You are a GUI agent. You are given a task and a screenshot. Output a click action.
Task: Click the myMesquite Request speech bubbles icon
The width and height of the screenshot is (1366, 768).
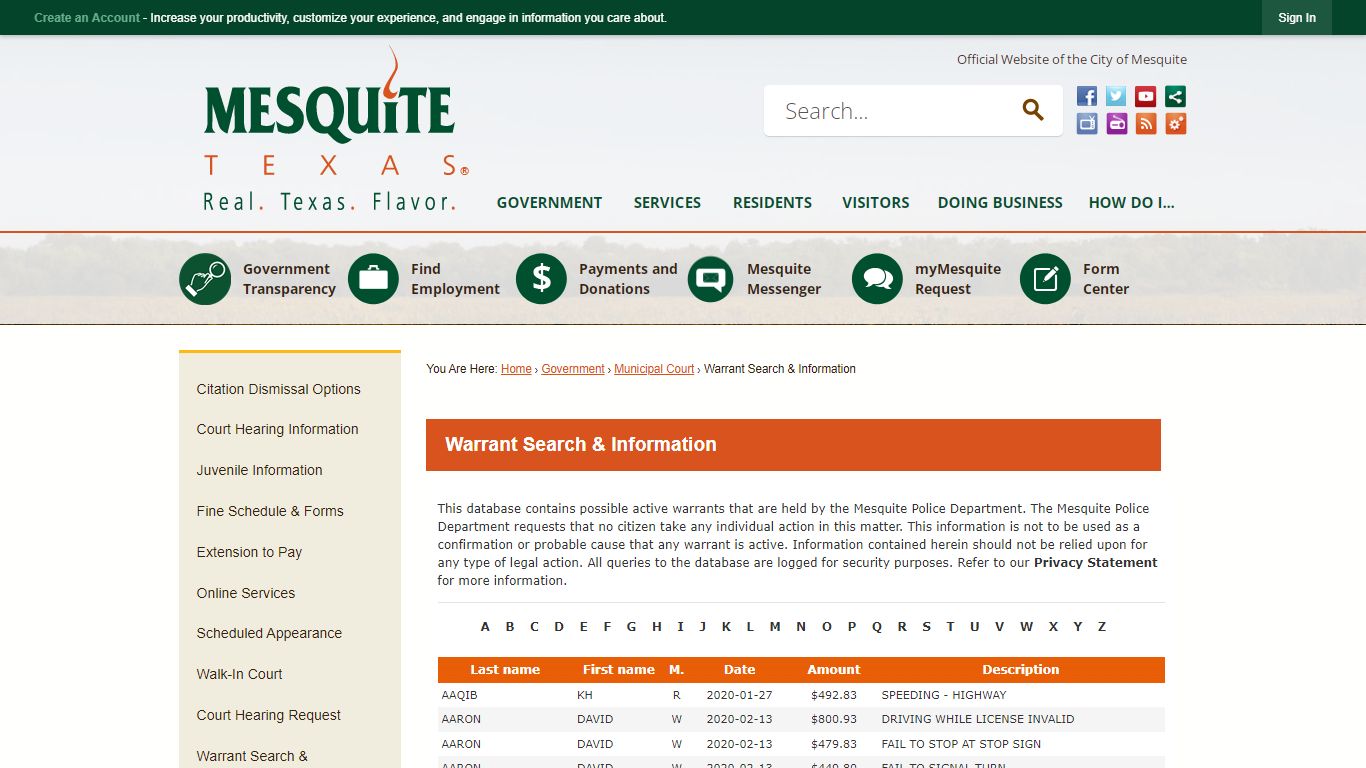(877, 278)
